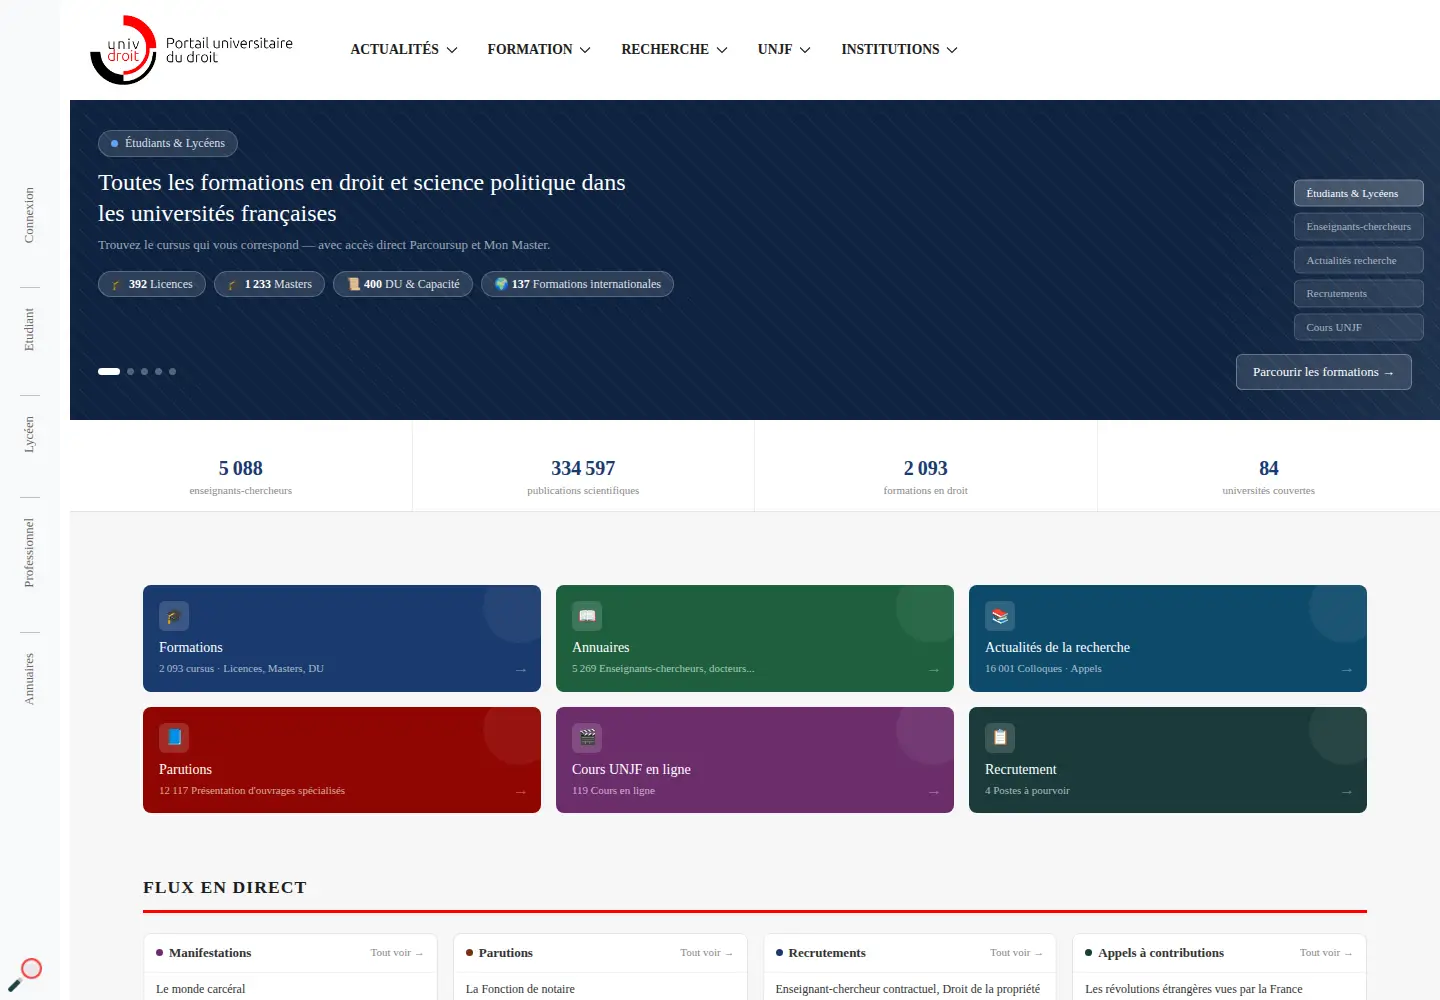
Task: Open the Professionnel side tab
Action: pyautogui.click(x=29, y=552)
